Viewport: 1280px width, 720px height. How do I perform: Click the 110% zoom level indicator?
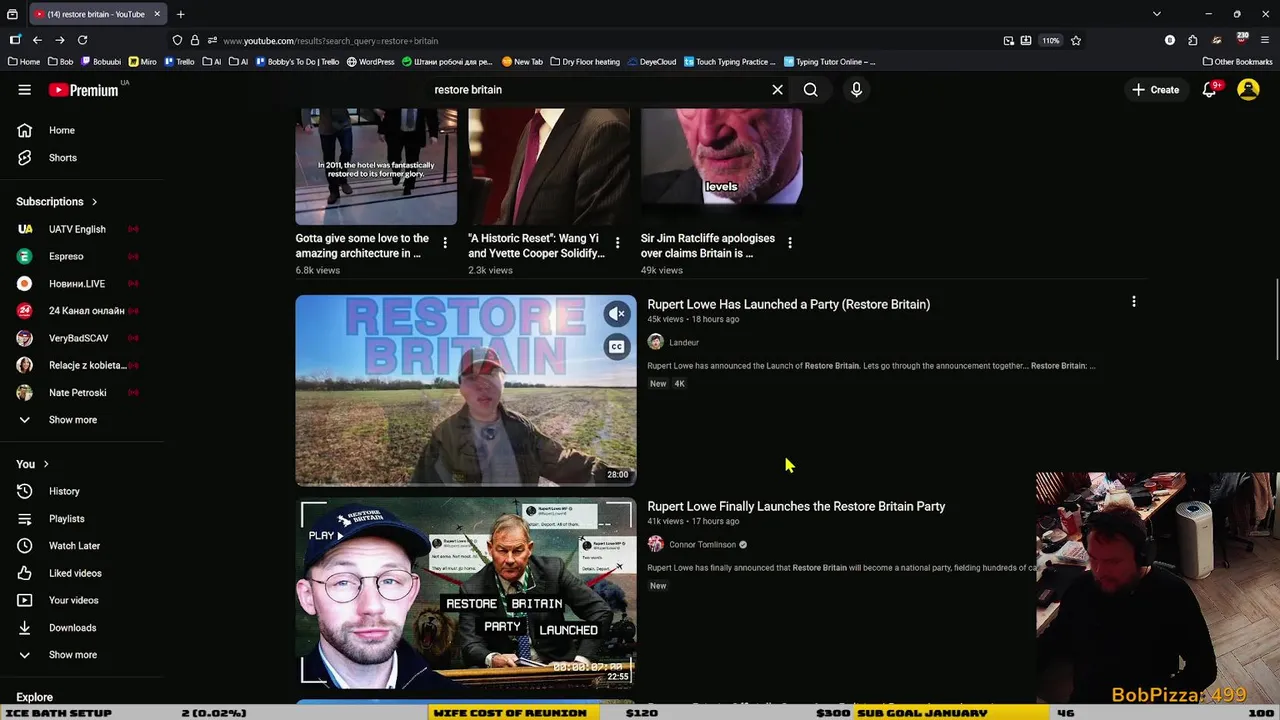1050,41
